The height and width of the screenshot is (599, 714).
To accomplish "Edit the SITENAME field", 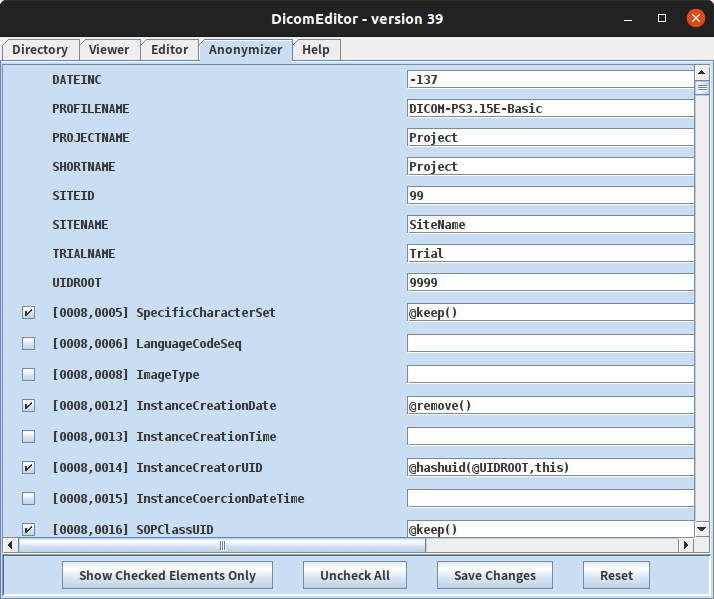I will pos(551,225).
